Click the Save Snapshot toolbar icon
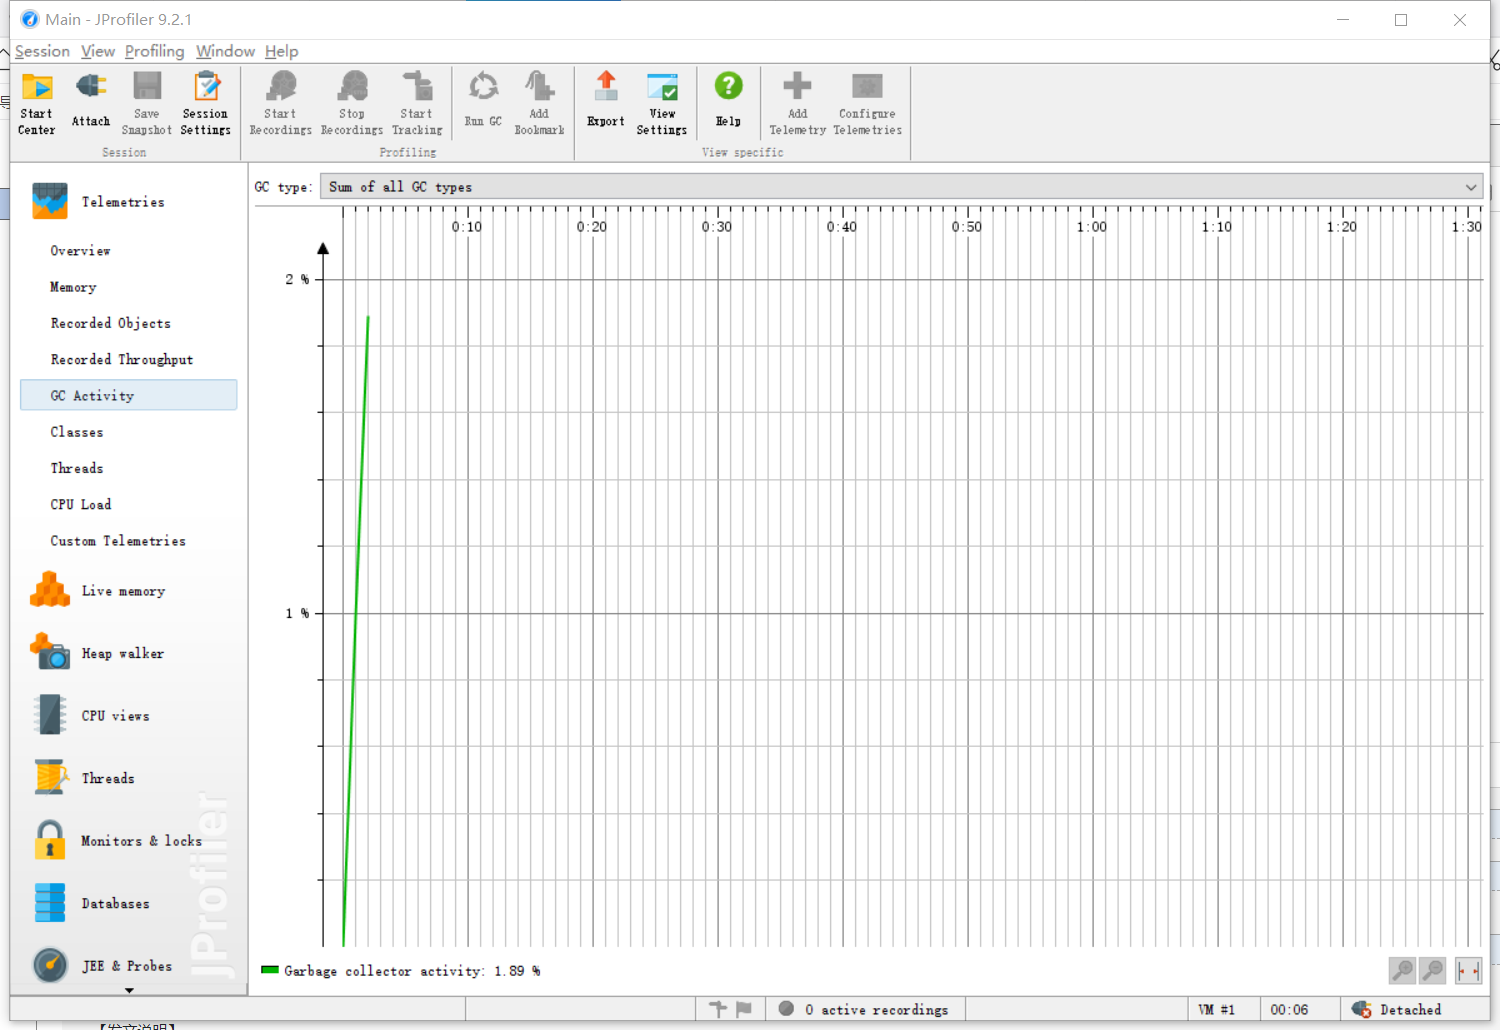The width and height of the screenshot is (1500, 1030). pyautogui.click(x=147, y=103)
